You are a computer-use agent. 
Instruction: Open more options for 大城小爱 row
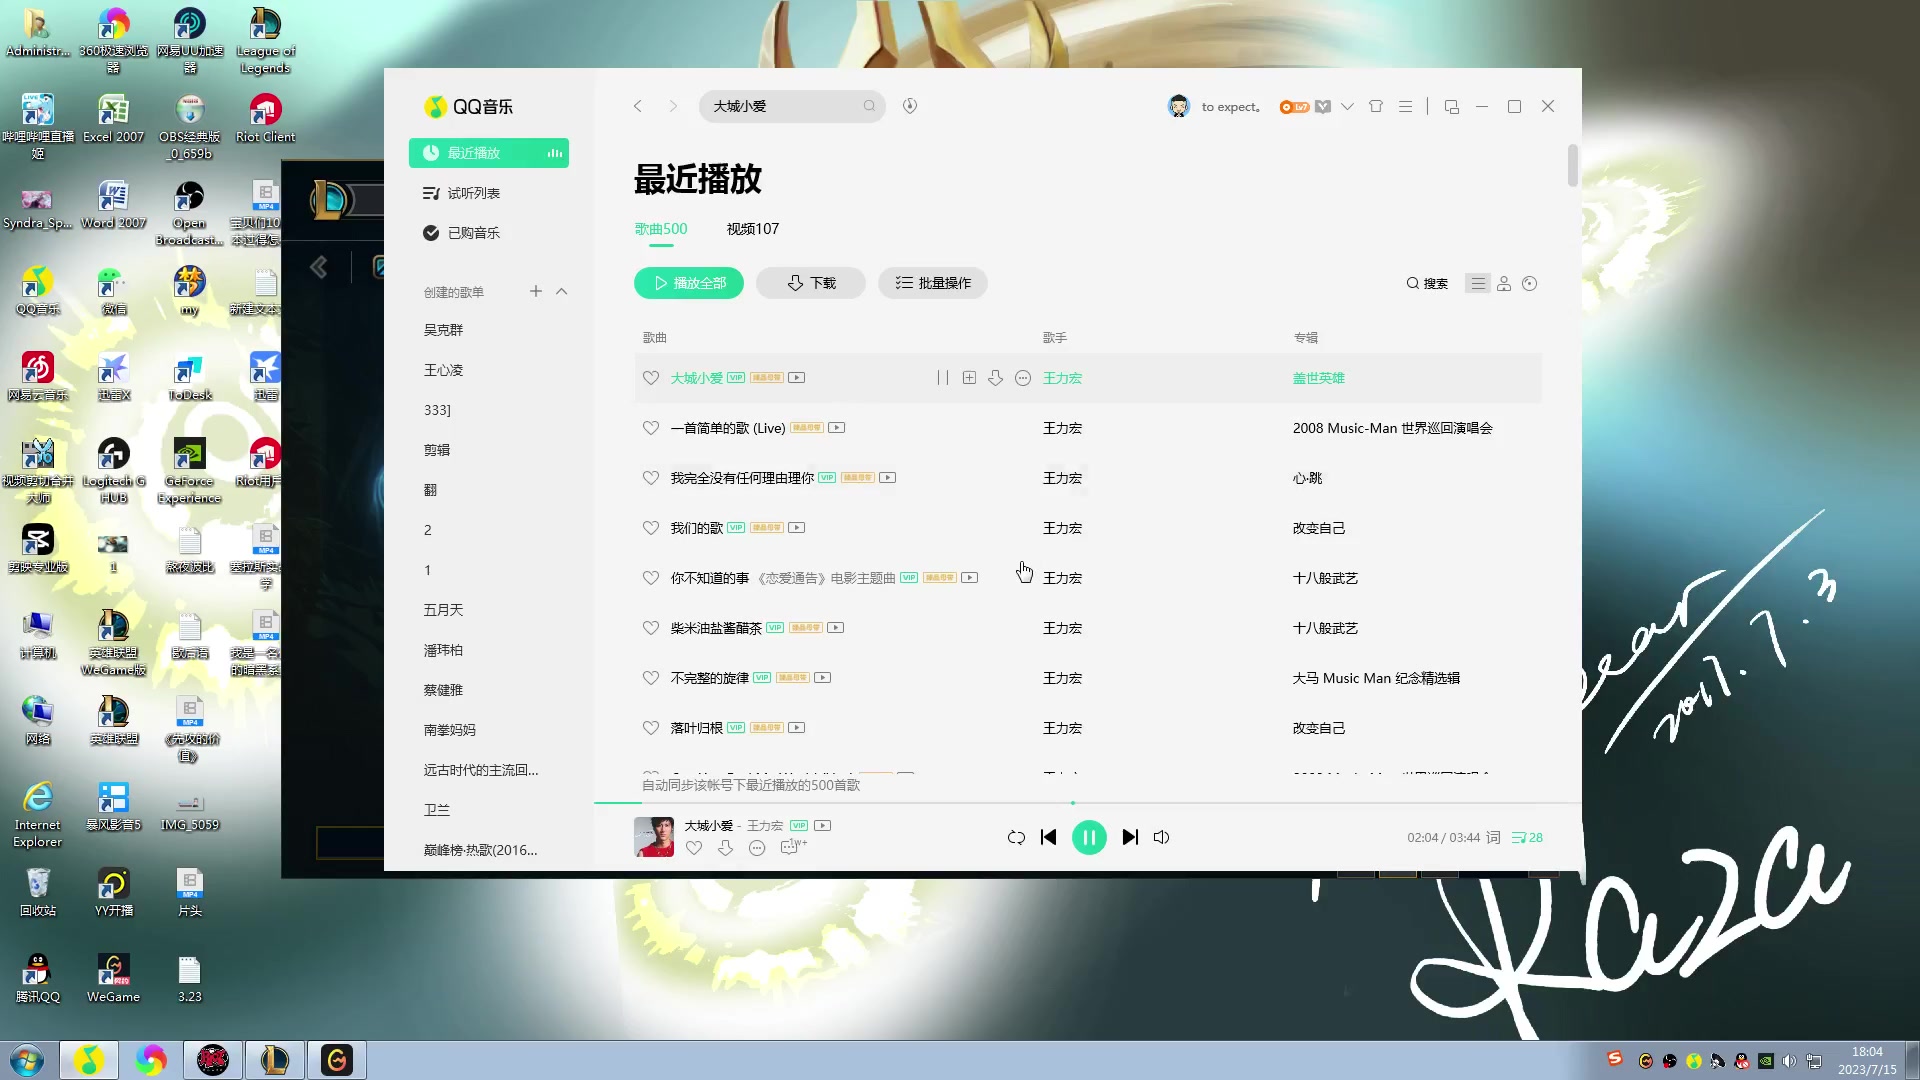coord(1023,378)
